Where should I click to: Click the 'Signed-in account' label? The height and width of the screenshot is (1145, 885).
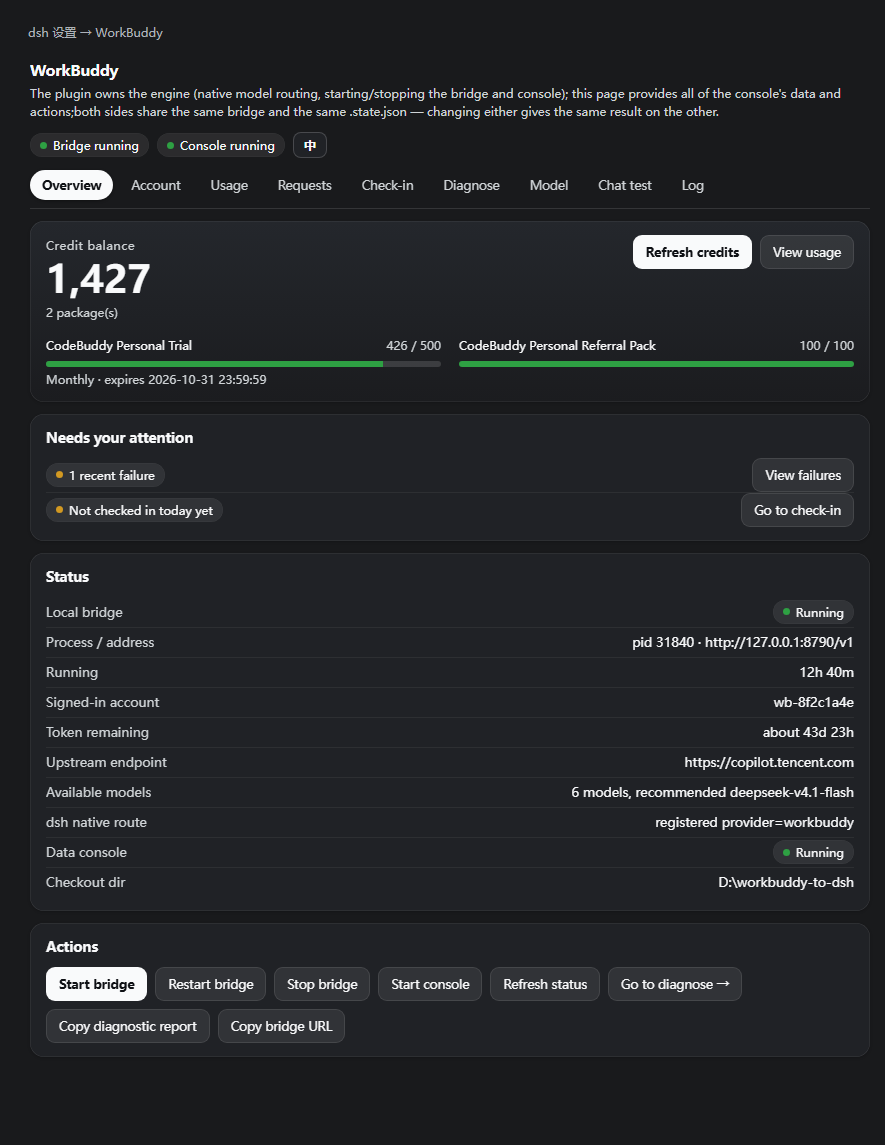point(102,702)
